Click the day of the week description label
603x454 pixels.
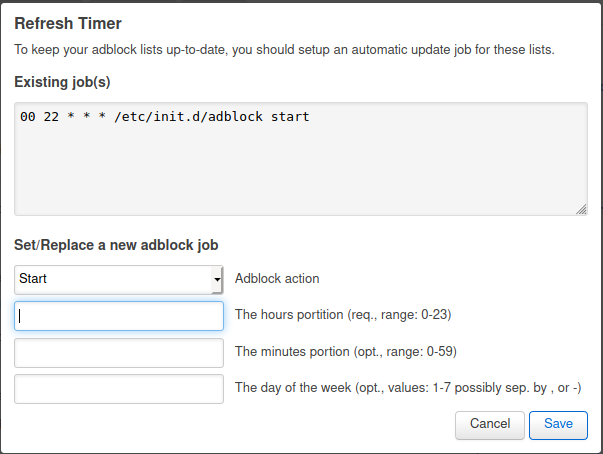[408, 387]
